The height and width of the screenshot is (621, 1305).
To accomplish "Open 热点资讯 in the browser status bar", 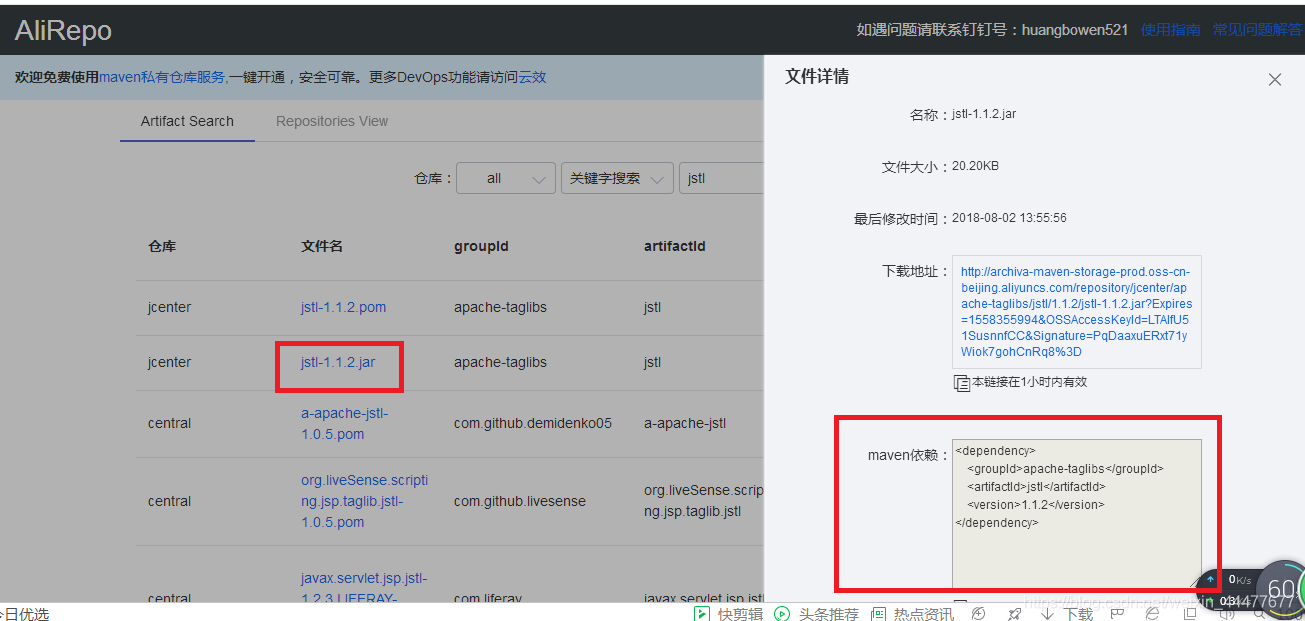I will pyautogui.click(x=912, y=614).
